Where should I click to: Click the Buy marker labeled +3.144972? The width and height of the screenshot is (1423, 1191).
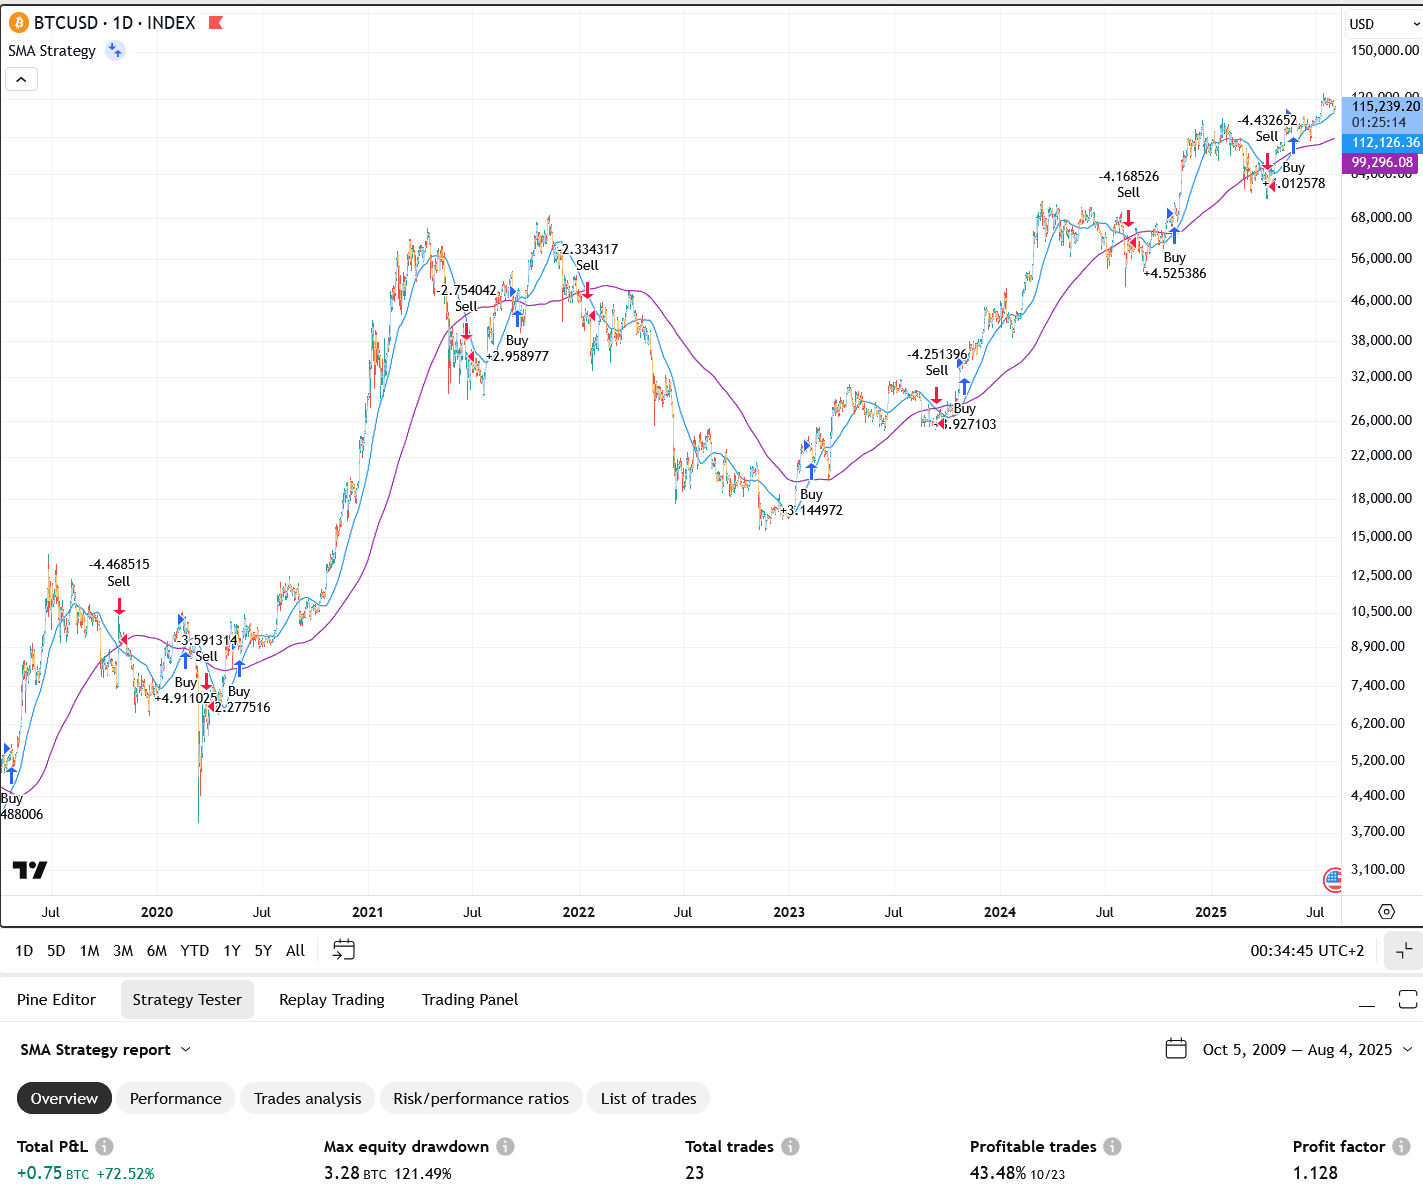coord(811,469)
